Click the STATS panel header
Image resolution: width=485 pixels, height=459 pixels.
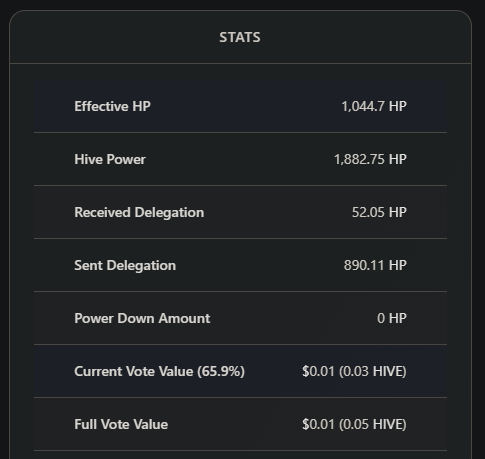(240, 37)
